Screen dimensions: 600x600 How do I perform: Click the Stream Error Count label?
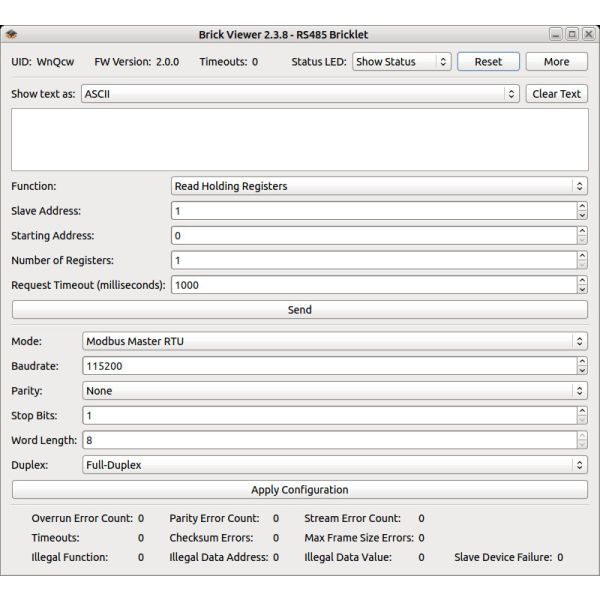click(352, 518)
